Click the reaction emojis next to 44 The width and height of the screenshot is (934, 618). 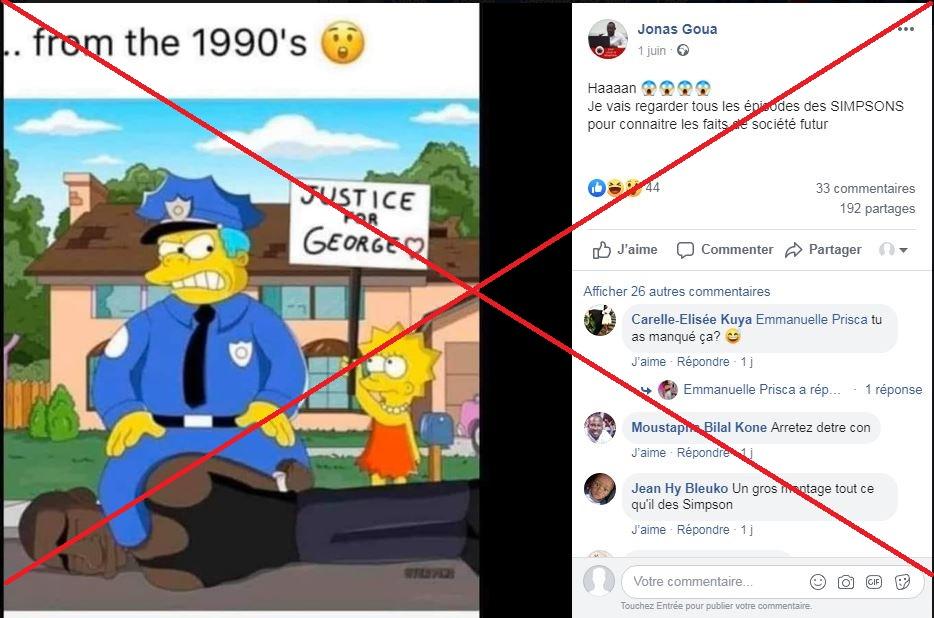click(615, 188)
